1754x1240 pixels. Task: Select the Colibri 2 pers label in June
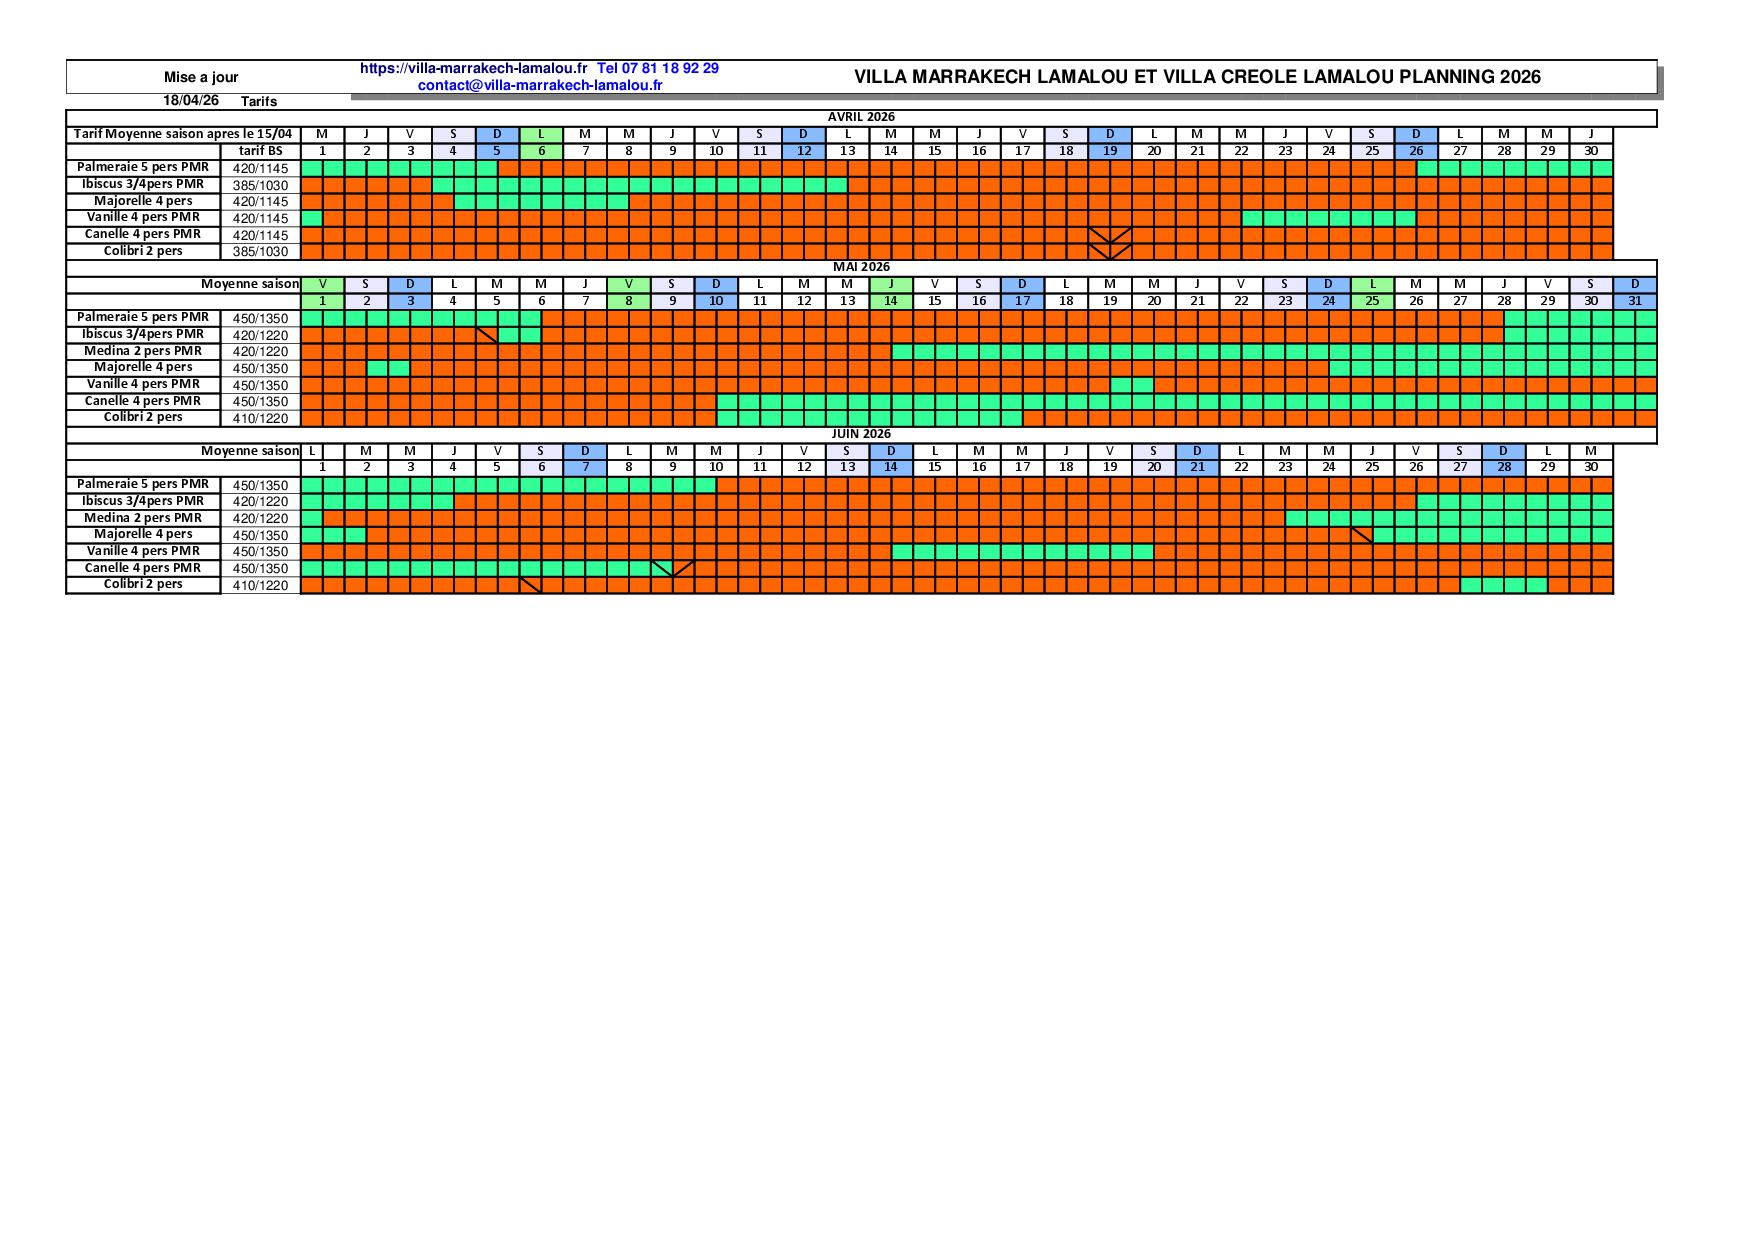click(x=143, y=584)
